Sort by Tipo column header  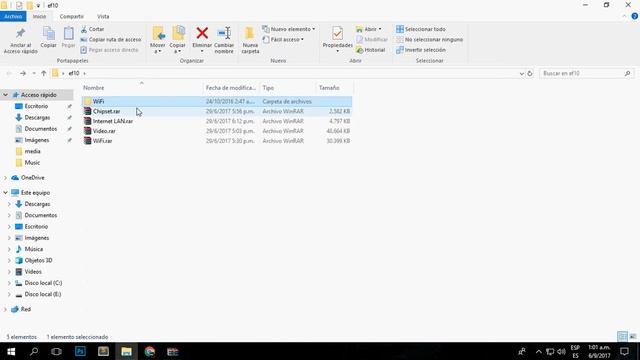click(288, 88)
